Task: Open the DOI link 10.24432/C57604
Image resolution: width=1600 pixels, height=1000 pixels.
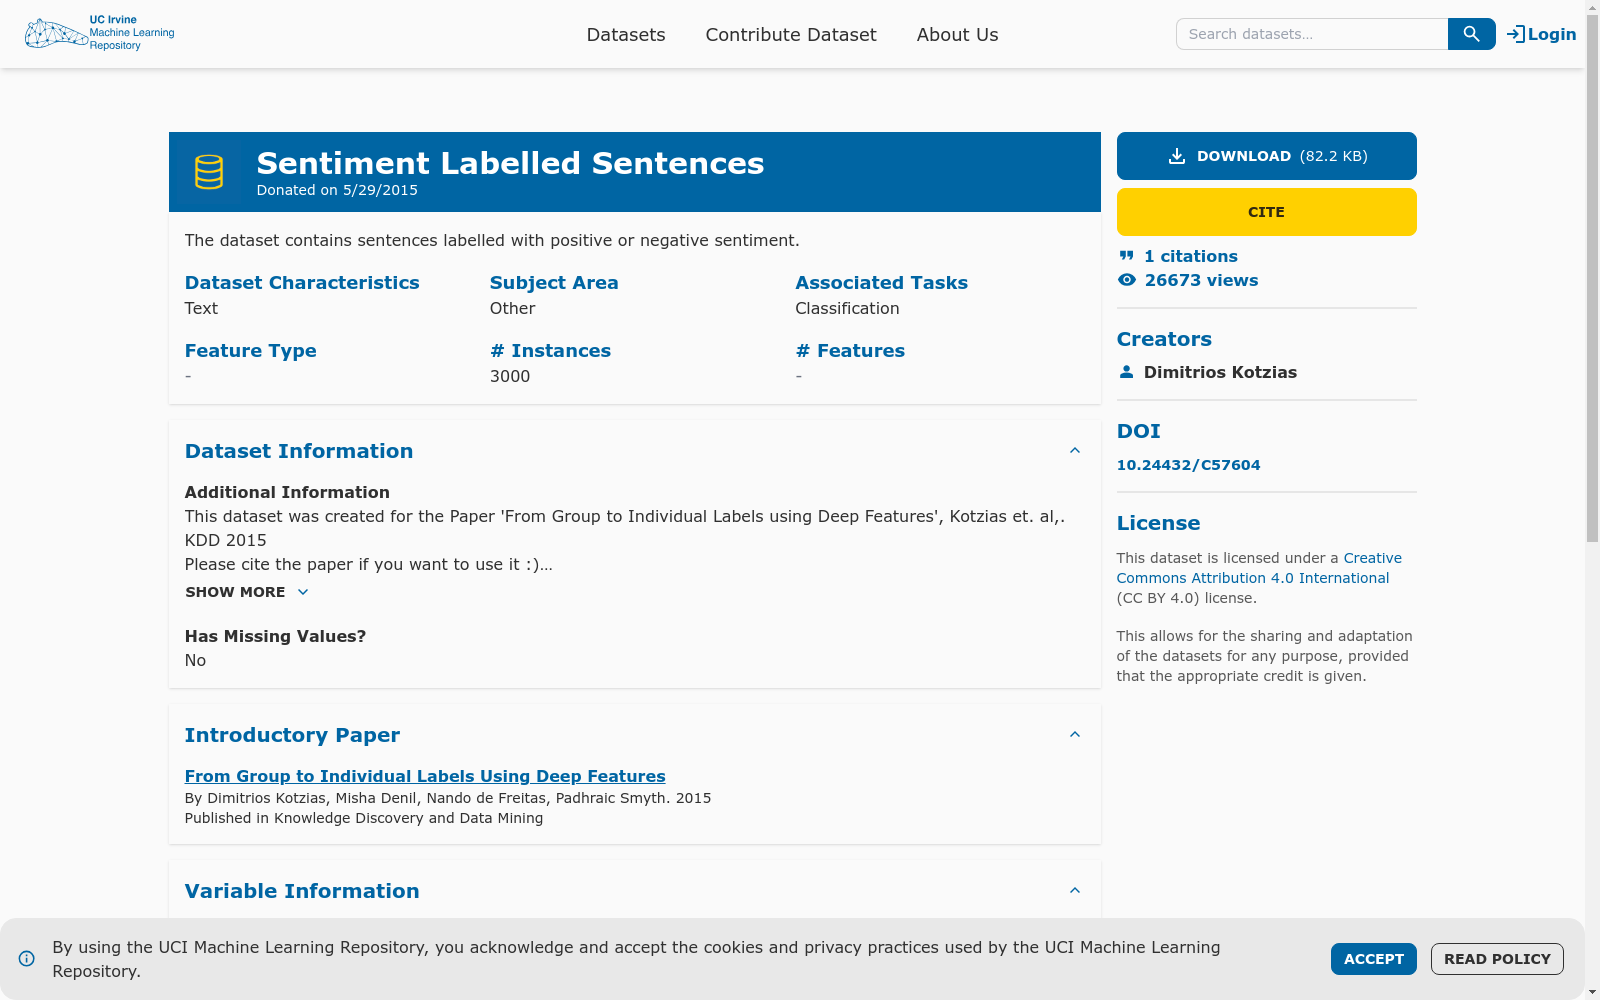Action: 1188,465
